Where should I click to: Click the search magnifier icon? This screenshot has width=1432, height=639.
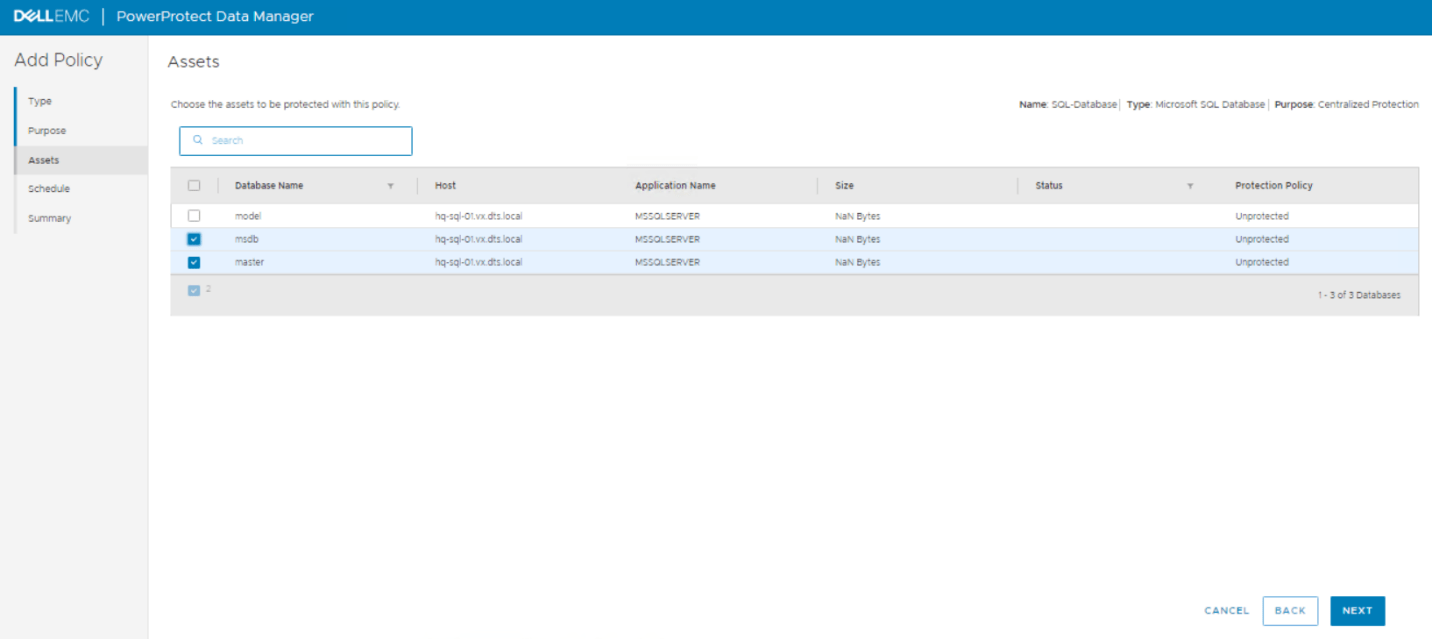pyautogui.click(x=198, y=140)
